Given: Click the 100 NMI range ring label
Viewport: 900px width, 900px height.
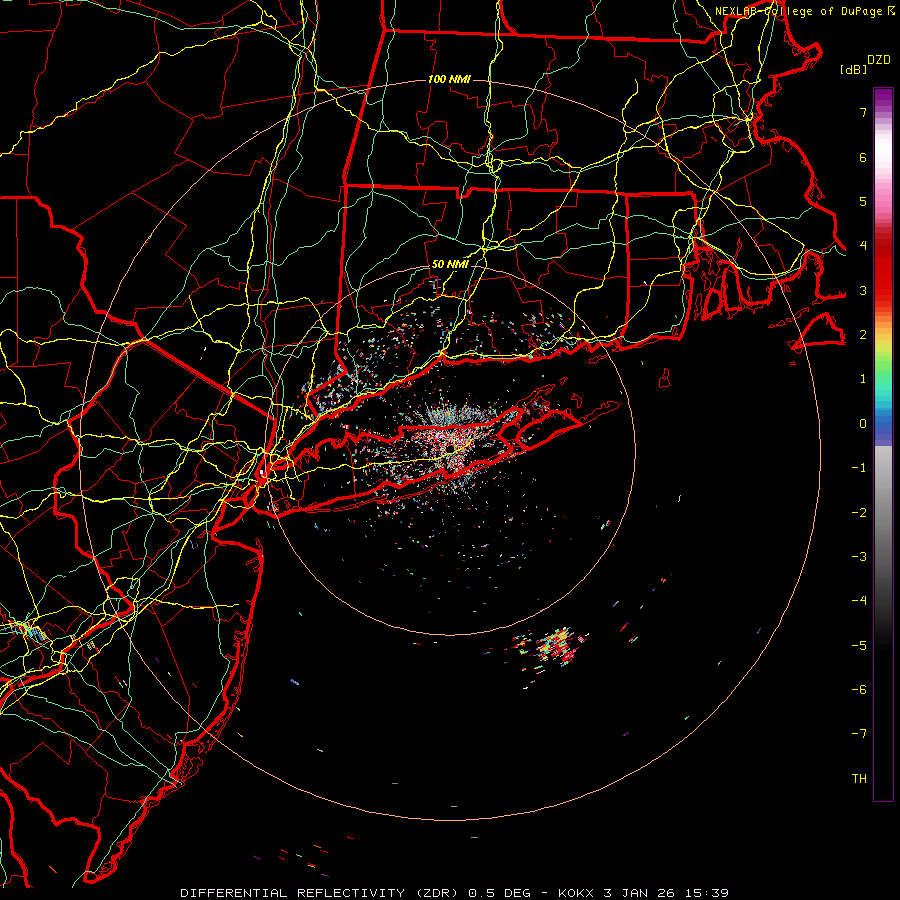Looking at the screenshot, I should tap(449, 79).
